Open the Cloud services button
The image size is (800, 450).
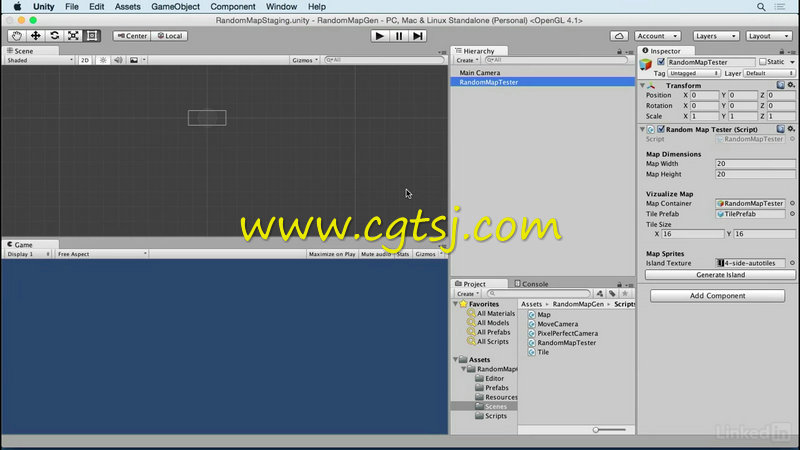click(619, 36)
